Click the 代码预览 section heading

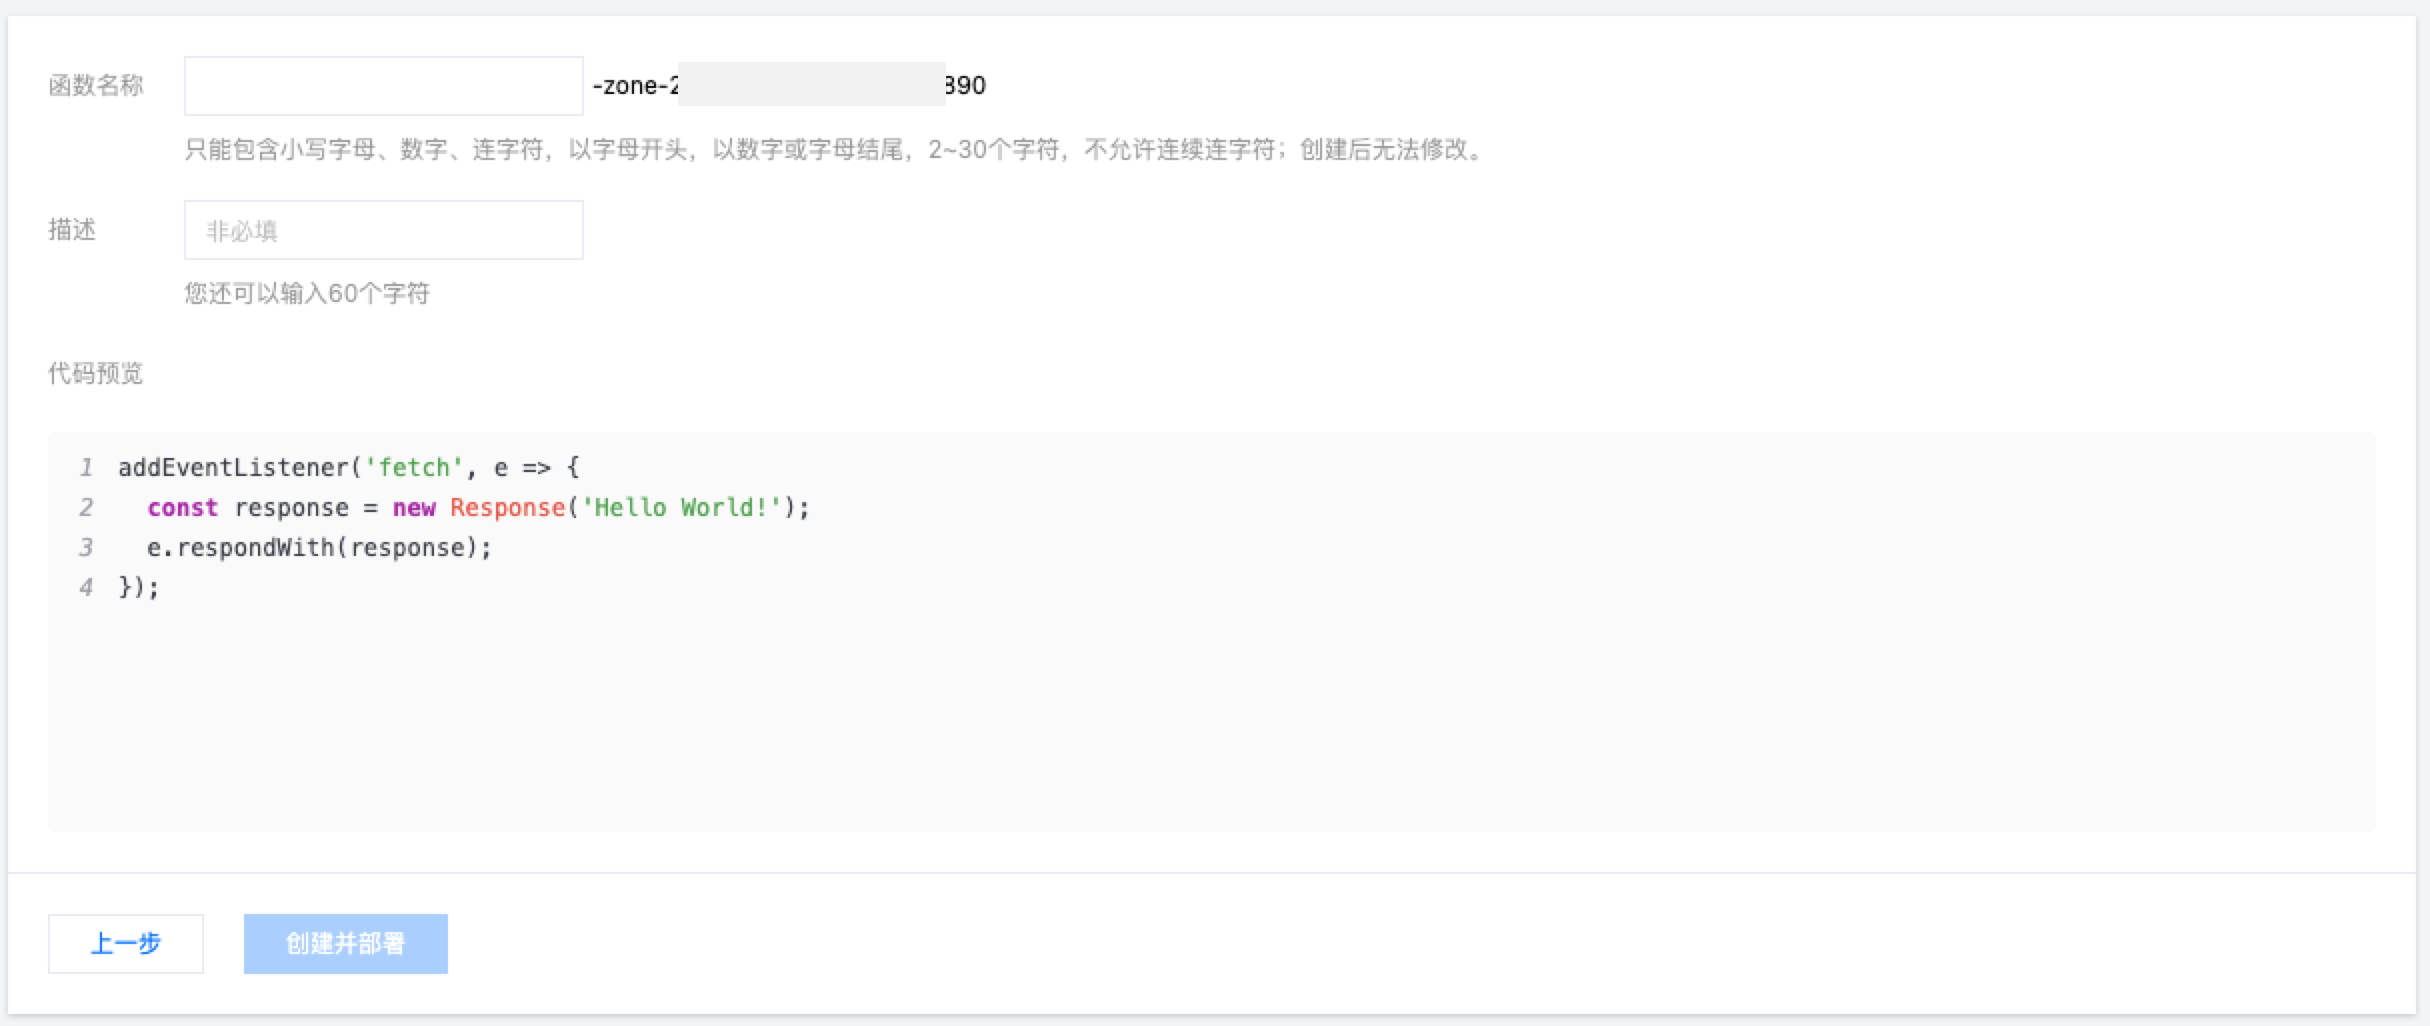click(96, 374)
